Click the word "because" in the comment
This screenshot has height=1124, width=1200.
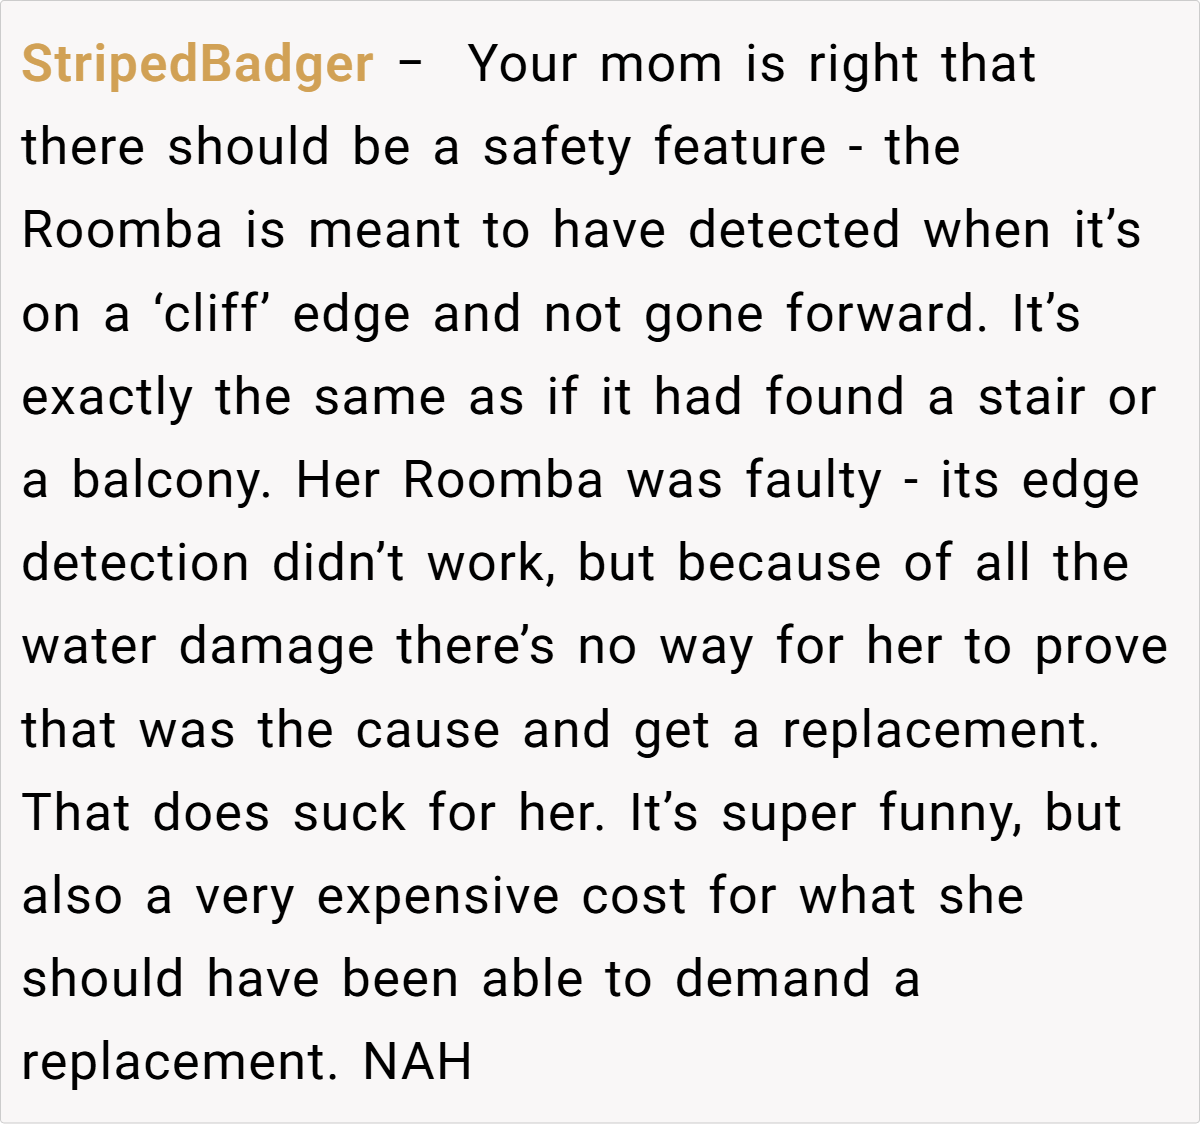779,564
